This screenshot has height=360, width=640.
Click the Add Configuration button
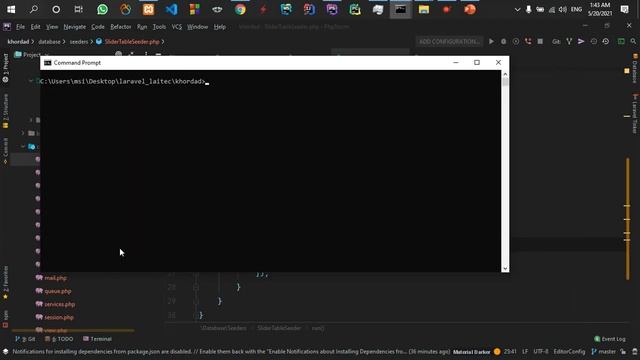coord(449,42)
